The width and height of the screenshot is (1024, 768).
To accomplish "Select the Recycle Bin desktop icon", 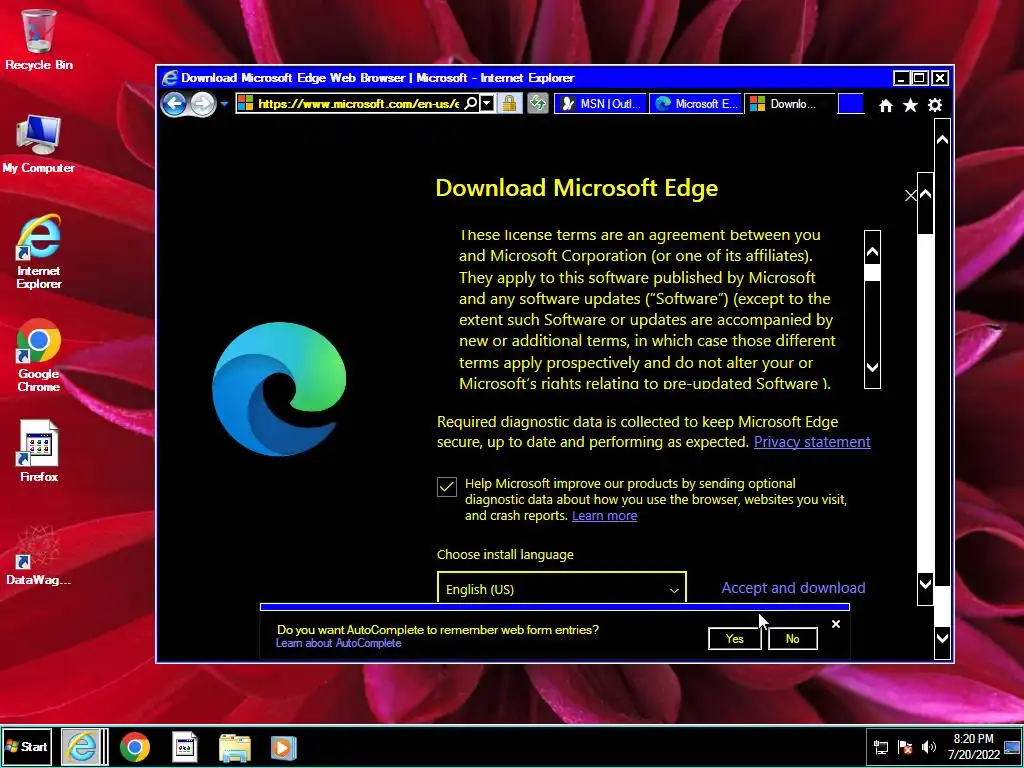I will pos(39,39).
